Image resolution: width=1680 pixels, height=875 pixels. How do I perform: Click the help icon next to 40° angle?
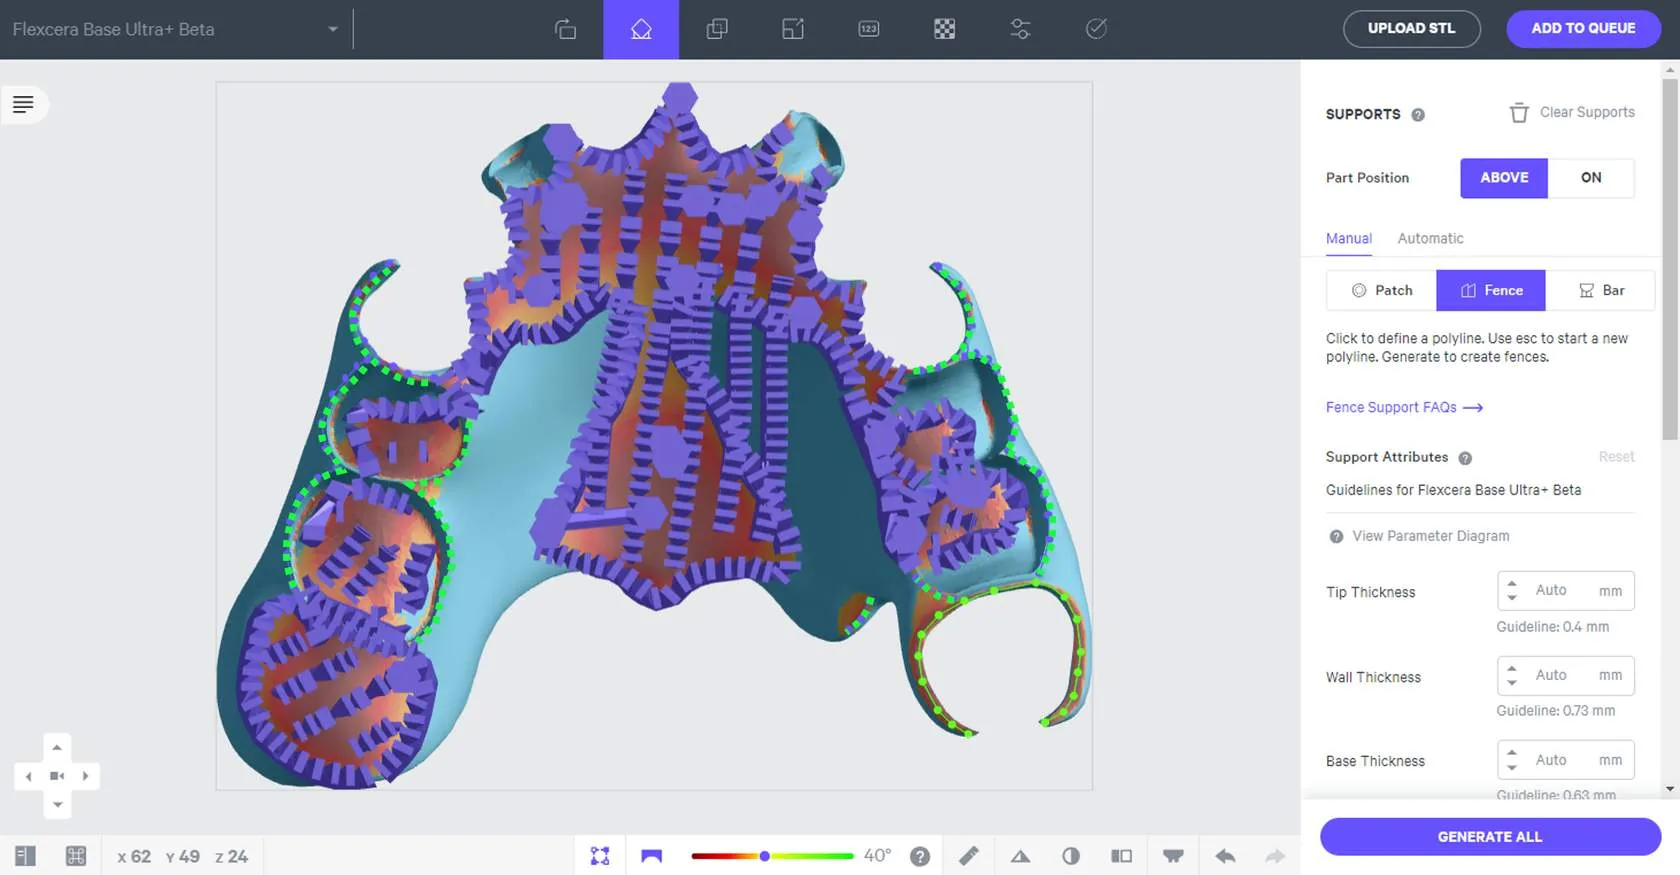pyautogui.click(x=920, y=856)
